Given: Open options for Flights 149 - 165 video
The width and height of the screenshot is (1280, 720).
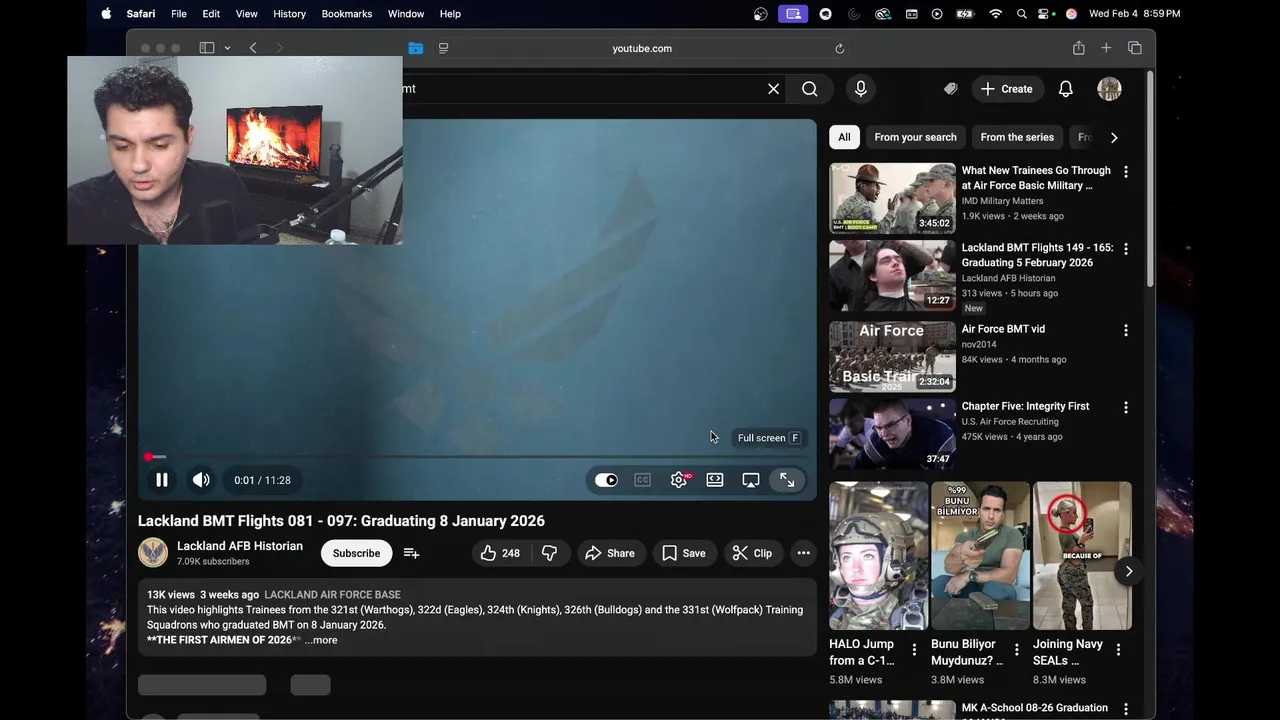Looking at the screenshot, I should [x=1126, y=249].
